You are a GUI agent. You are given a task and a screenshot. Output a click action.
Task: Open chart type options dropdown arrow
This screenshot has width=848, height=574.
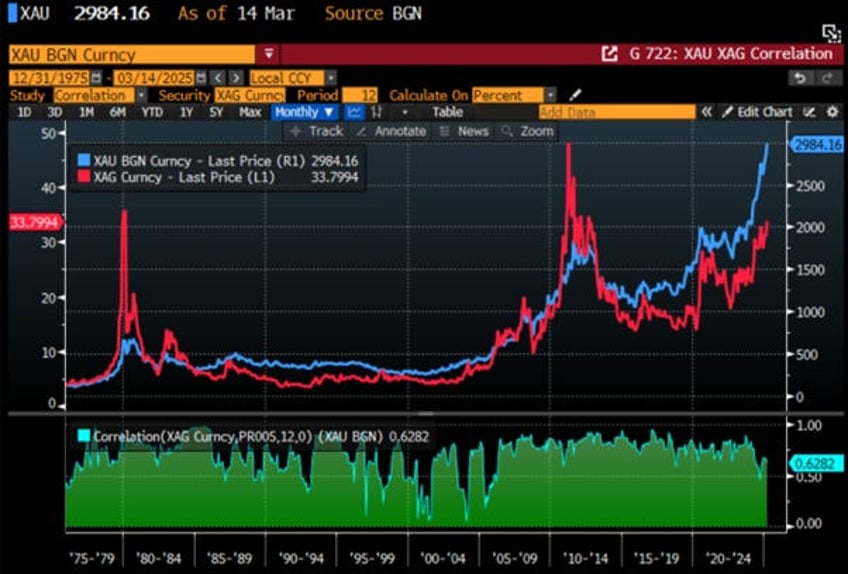405,112
